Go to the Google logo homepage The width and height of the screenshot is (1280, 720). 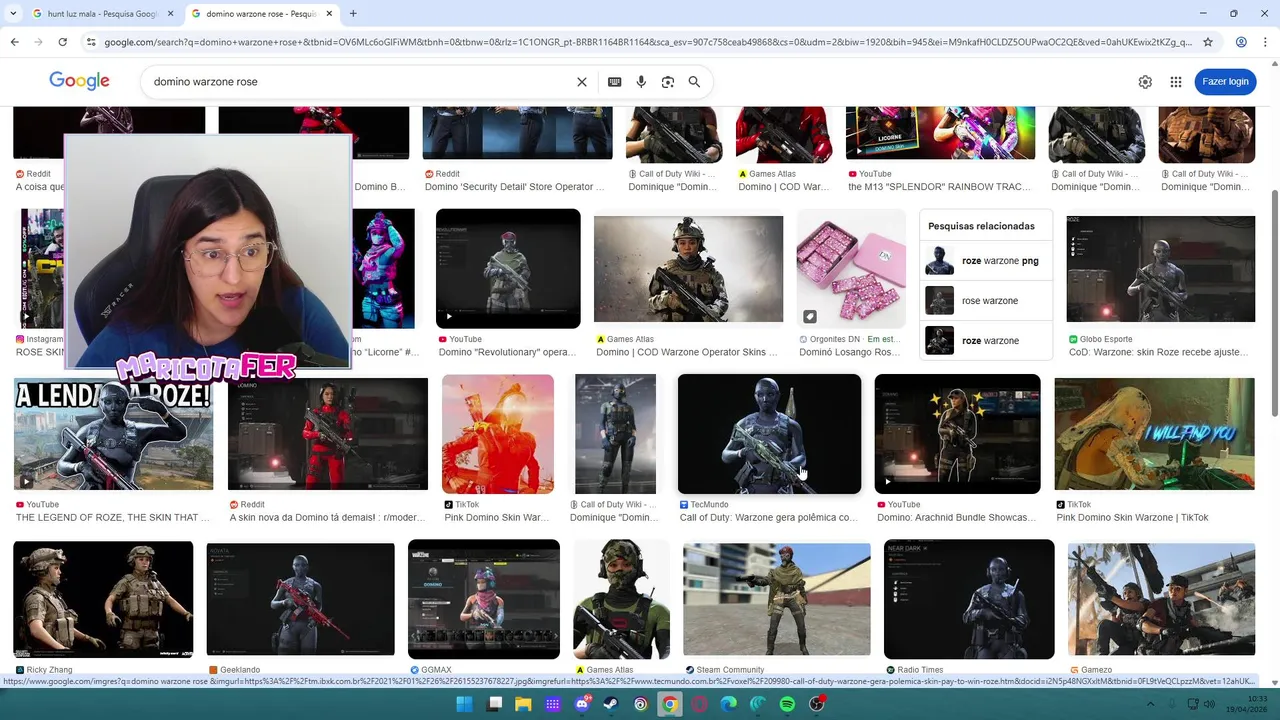click(x=79, y=82)
